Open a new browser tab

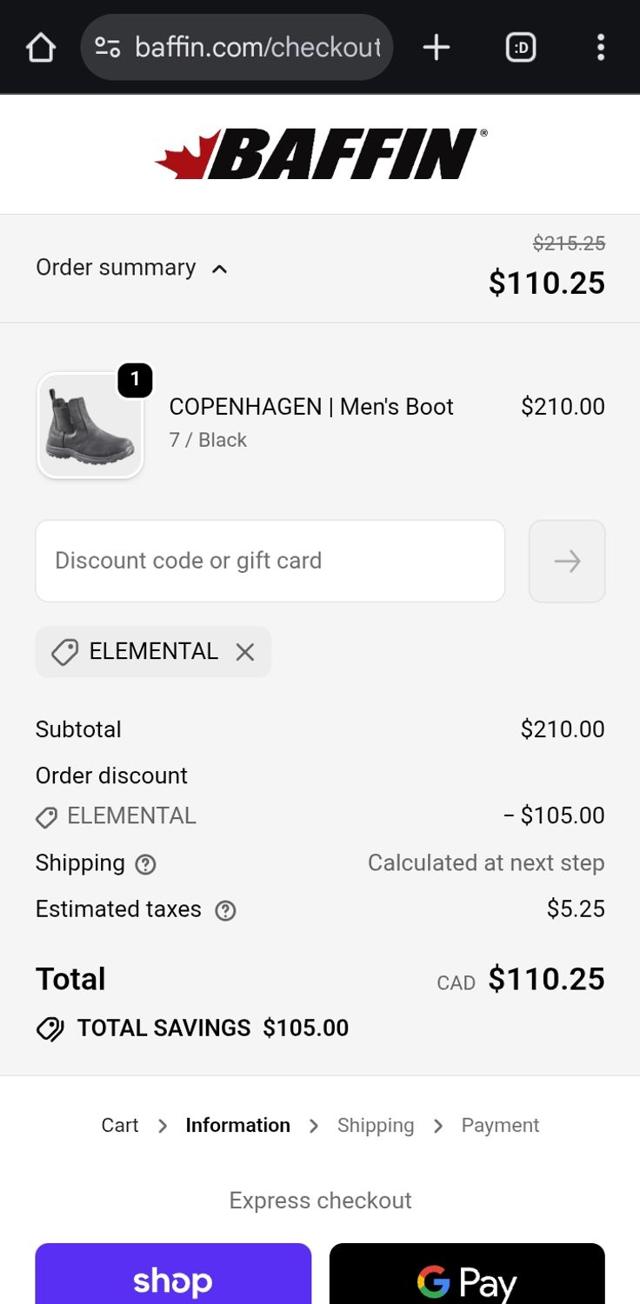(x=436, y=47)
